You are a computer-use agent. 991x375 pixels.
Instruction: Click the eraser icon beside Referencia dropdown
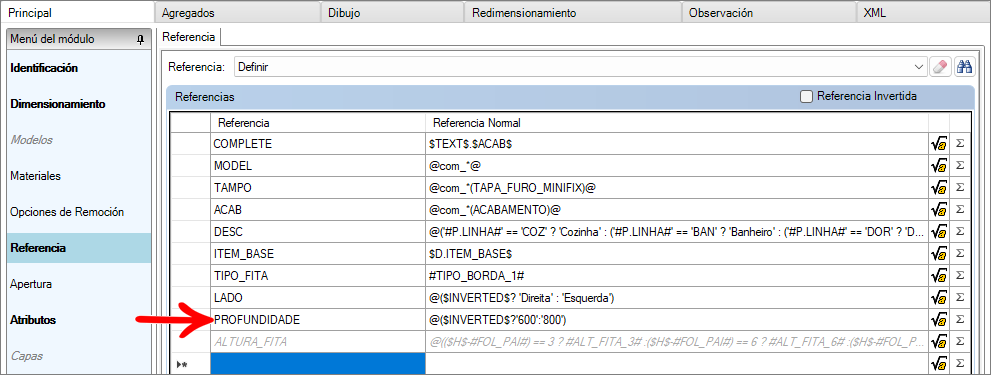pos(940,66)
